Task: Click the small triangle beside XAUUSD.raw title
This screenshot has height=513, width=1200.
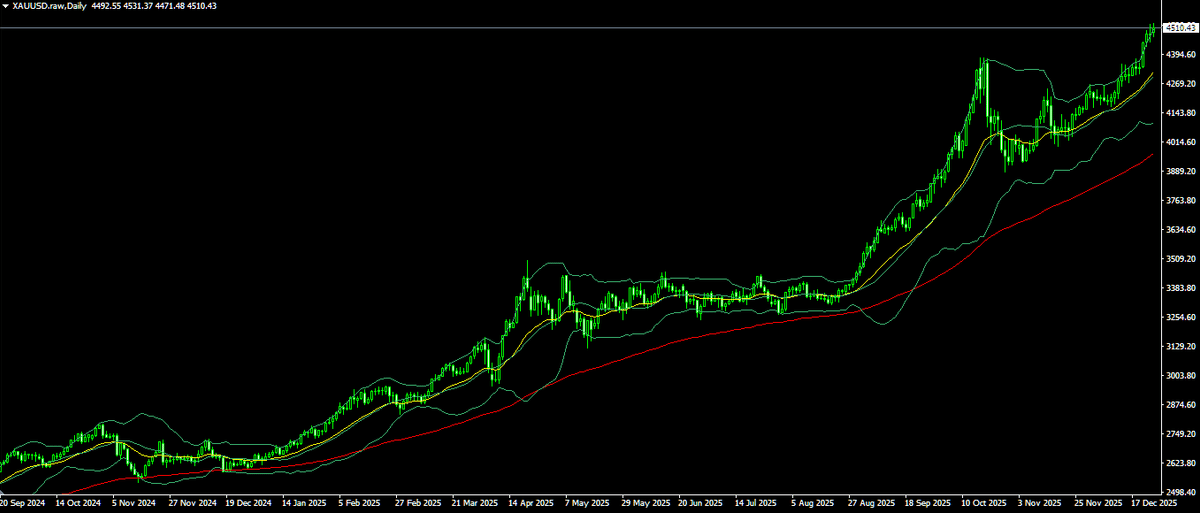Action: pyautogui.click(x=6, y=6)
